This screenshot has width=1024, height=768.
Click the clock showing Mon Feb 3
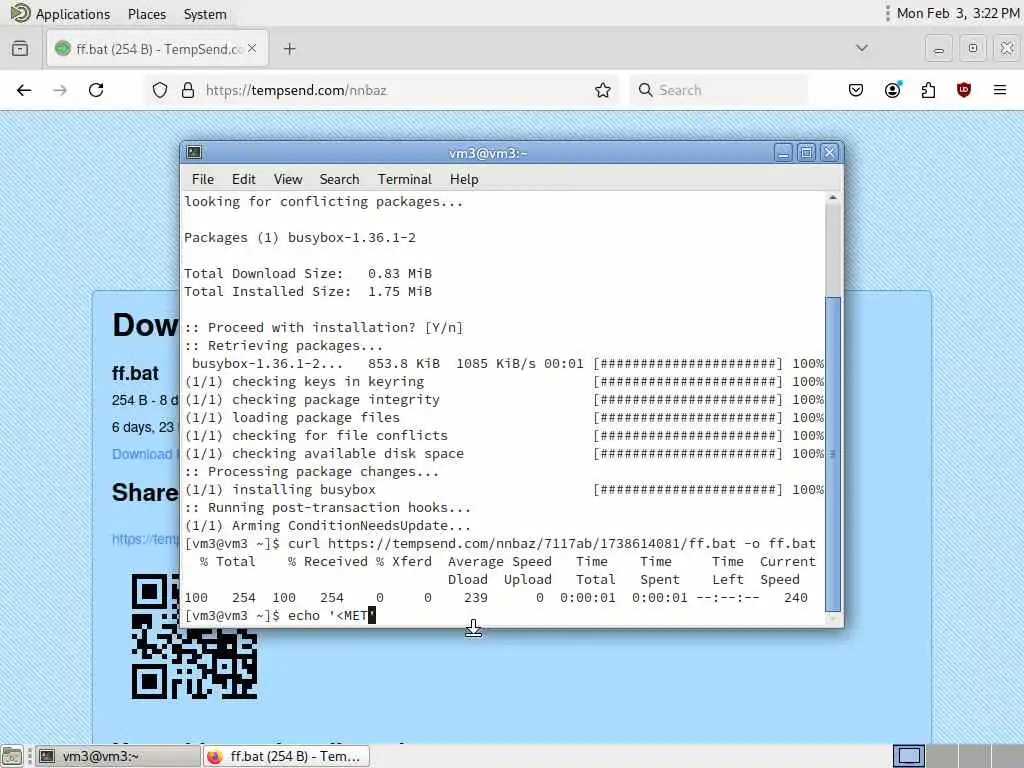957,13
